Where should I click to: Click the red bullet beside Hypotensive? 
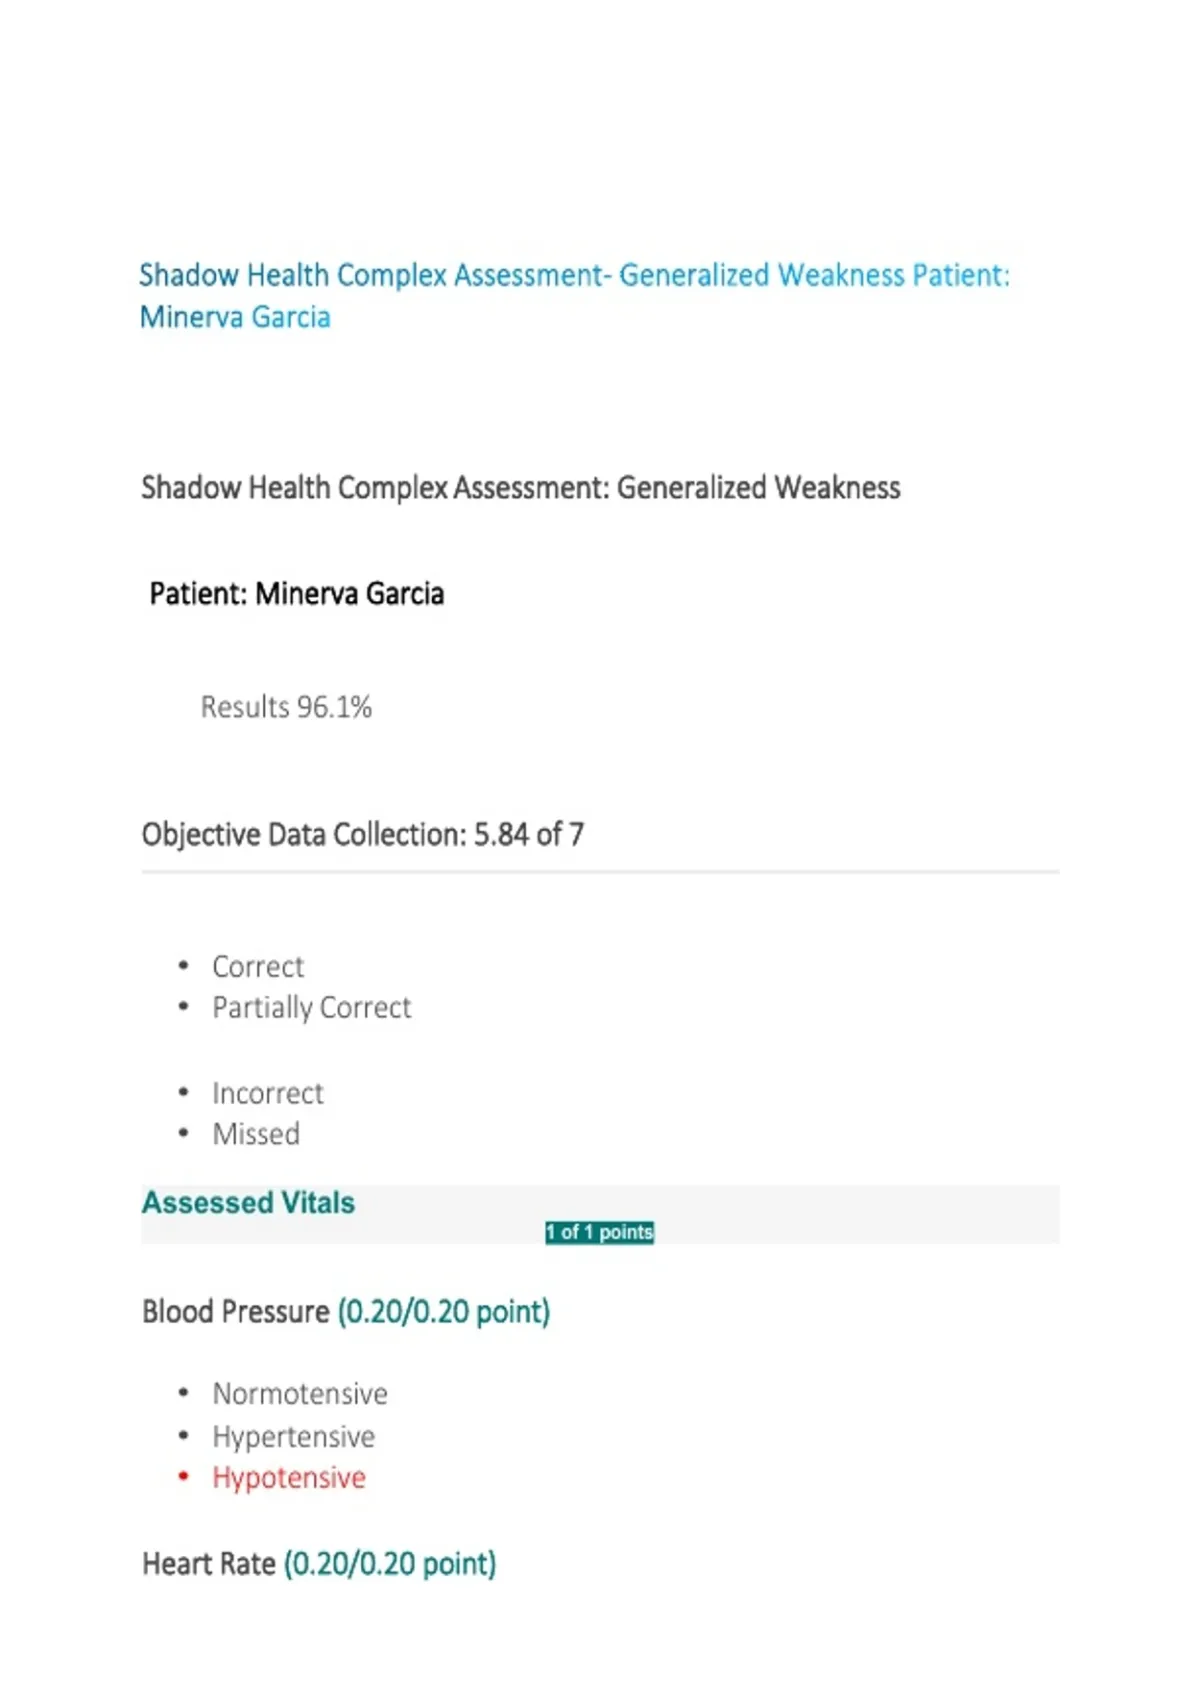point(183,1477)
